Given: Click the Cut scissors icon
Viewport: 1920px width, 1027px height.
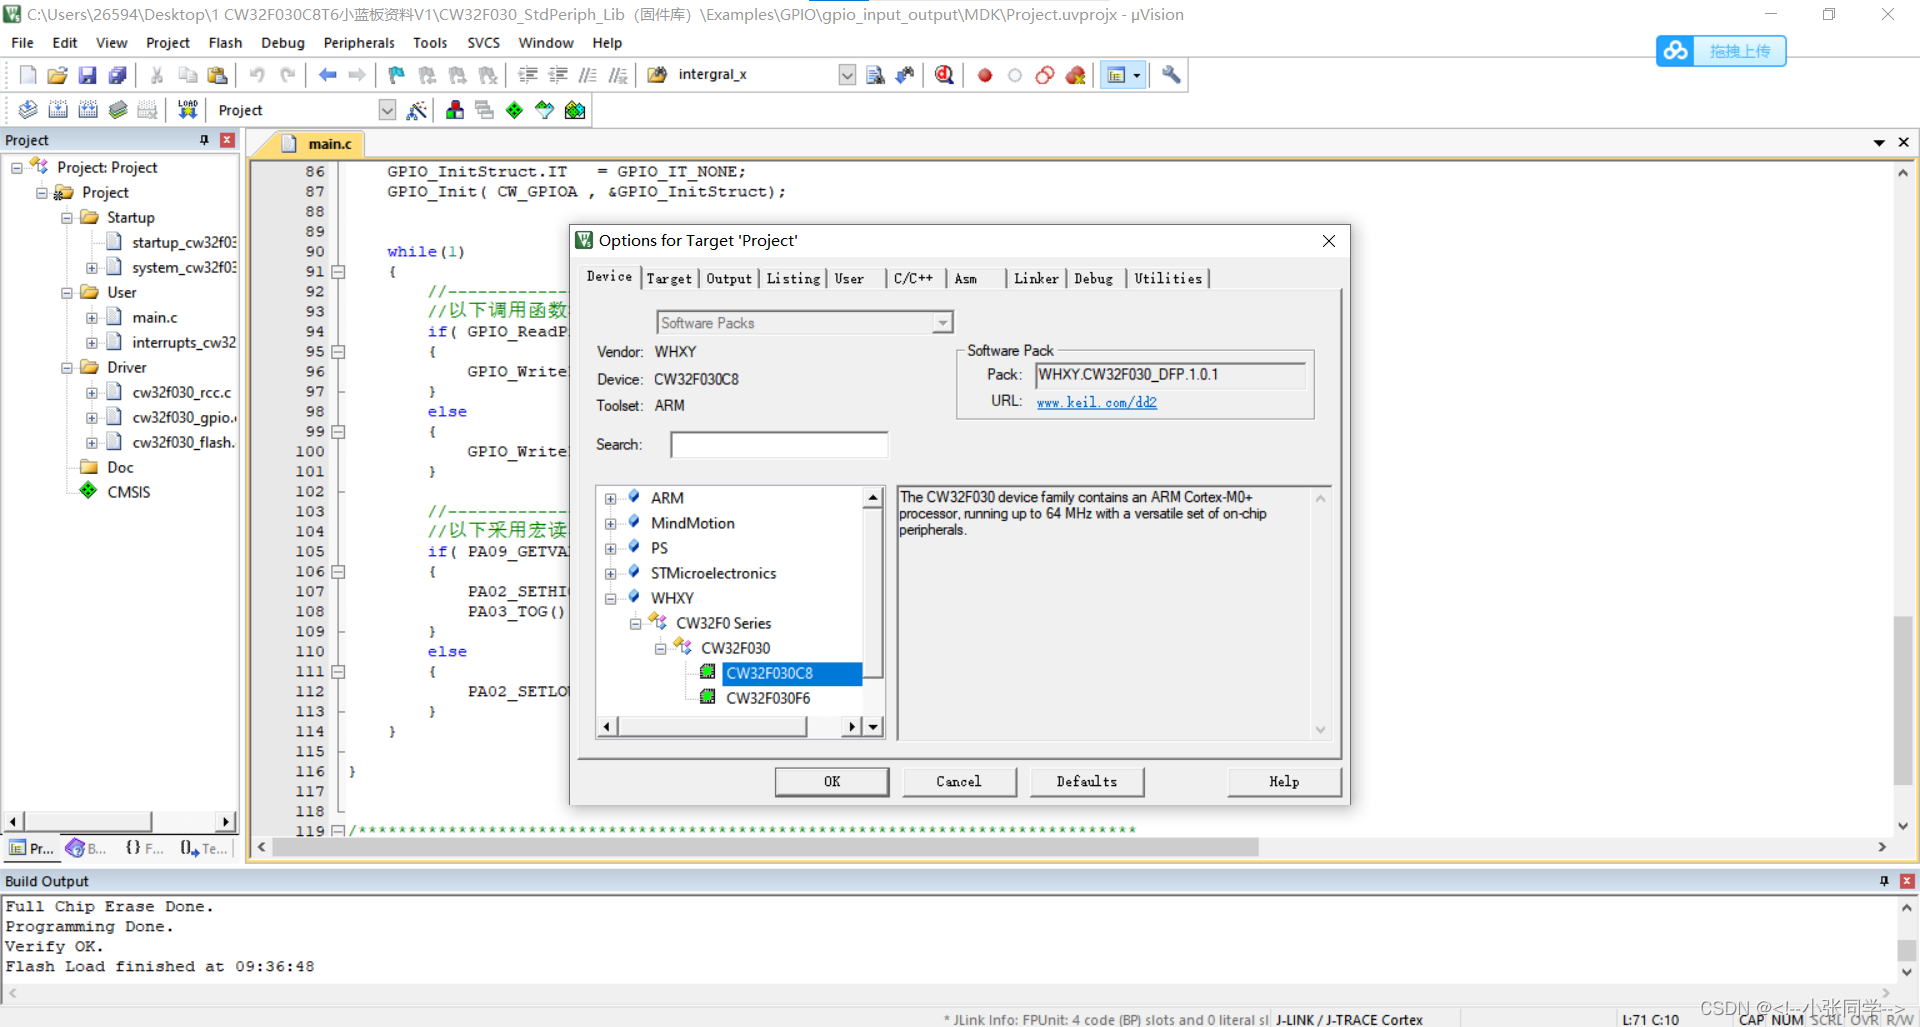Looking at the screenshot, I should 157,75.
